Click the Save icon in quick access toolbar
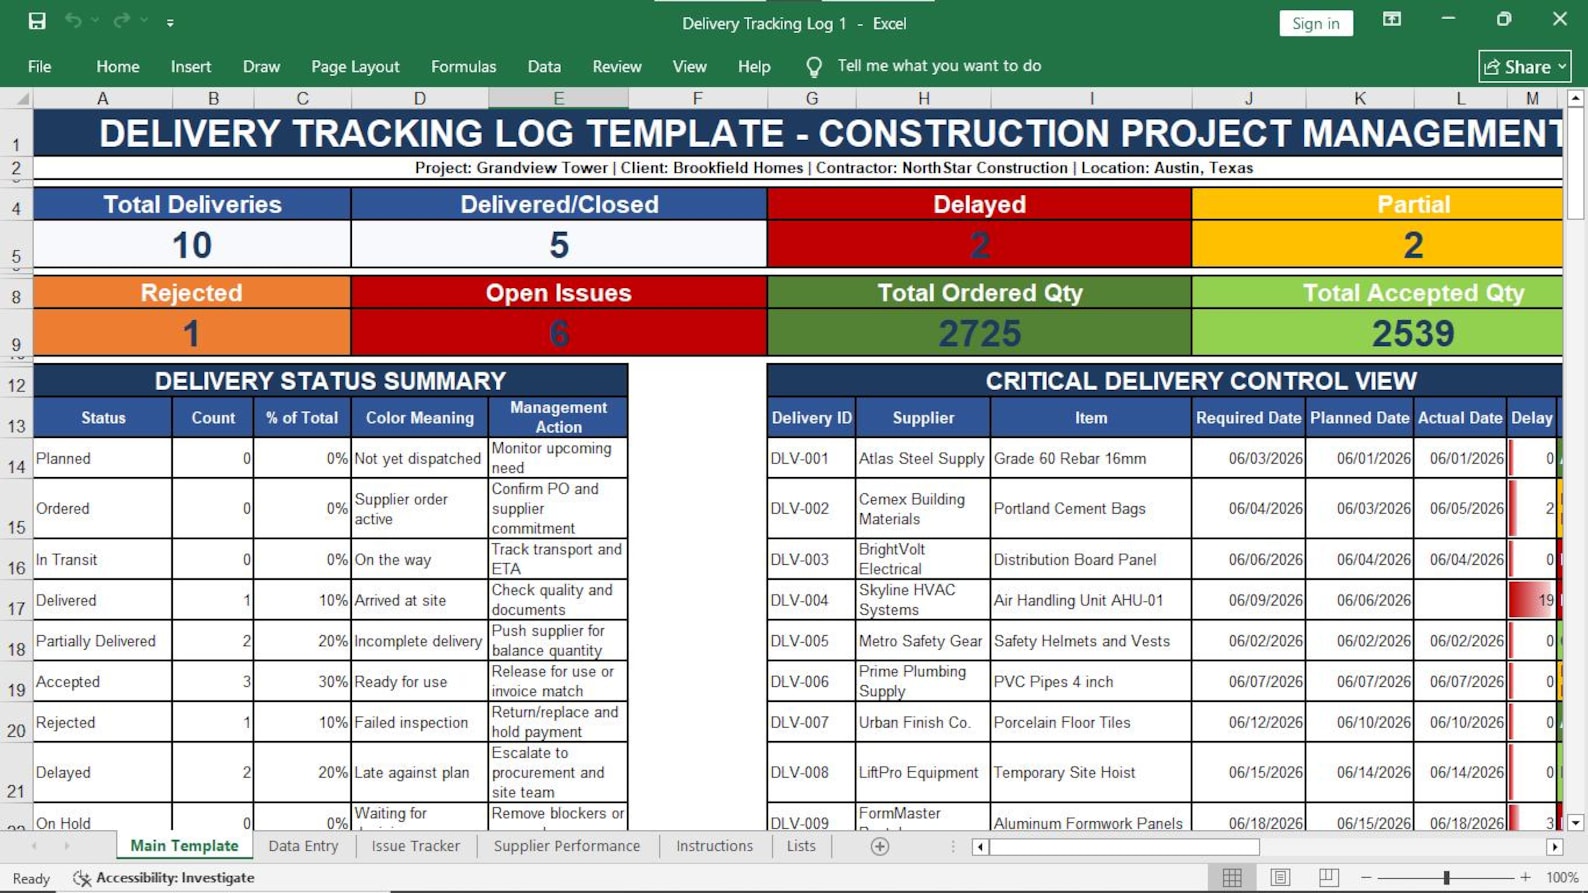1588x893 pixels. tap(37, 21)
